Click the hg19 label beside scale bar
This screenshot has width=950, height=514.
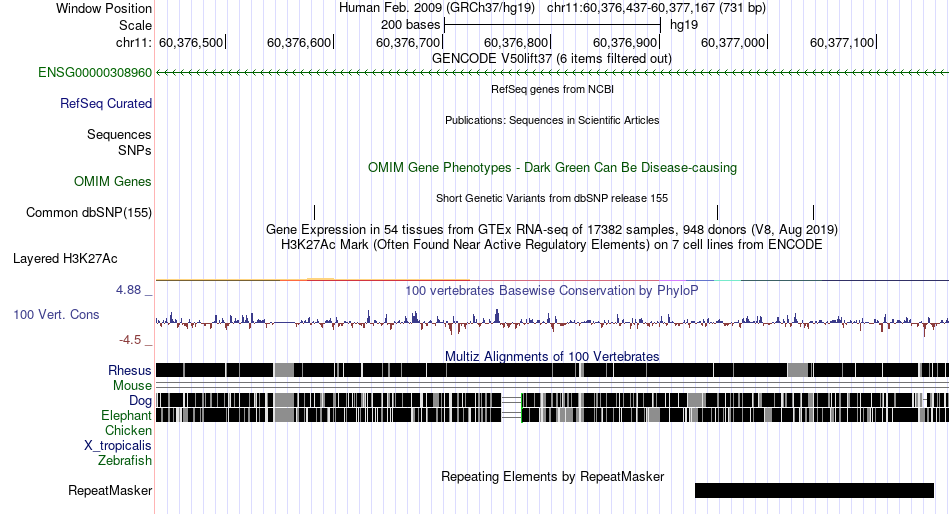683,25
